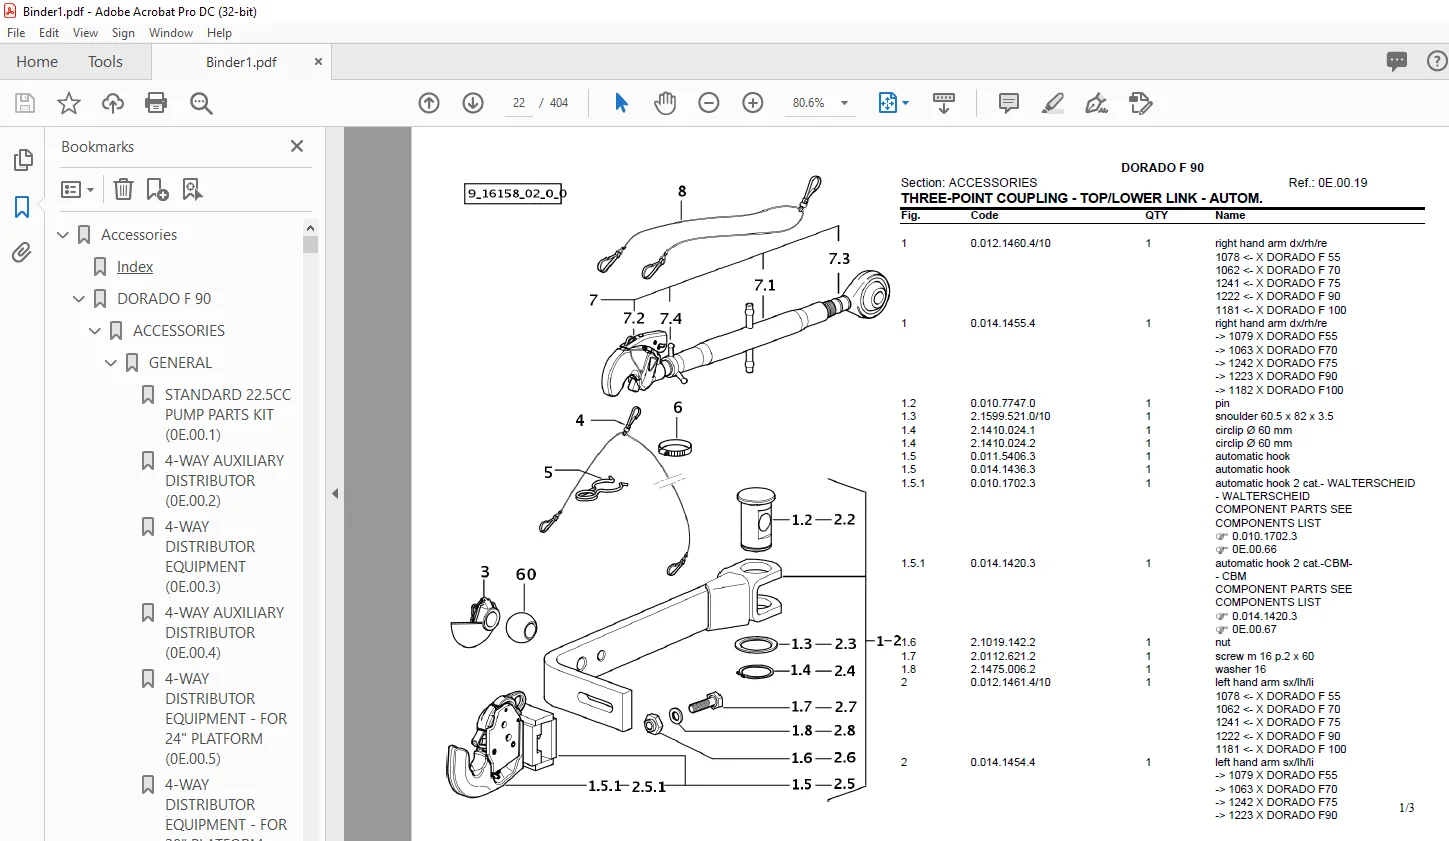Open the Index bookmark link

pos(135,267)
